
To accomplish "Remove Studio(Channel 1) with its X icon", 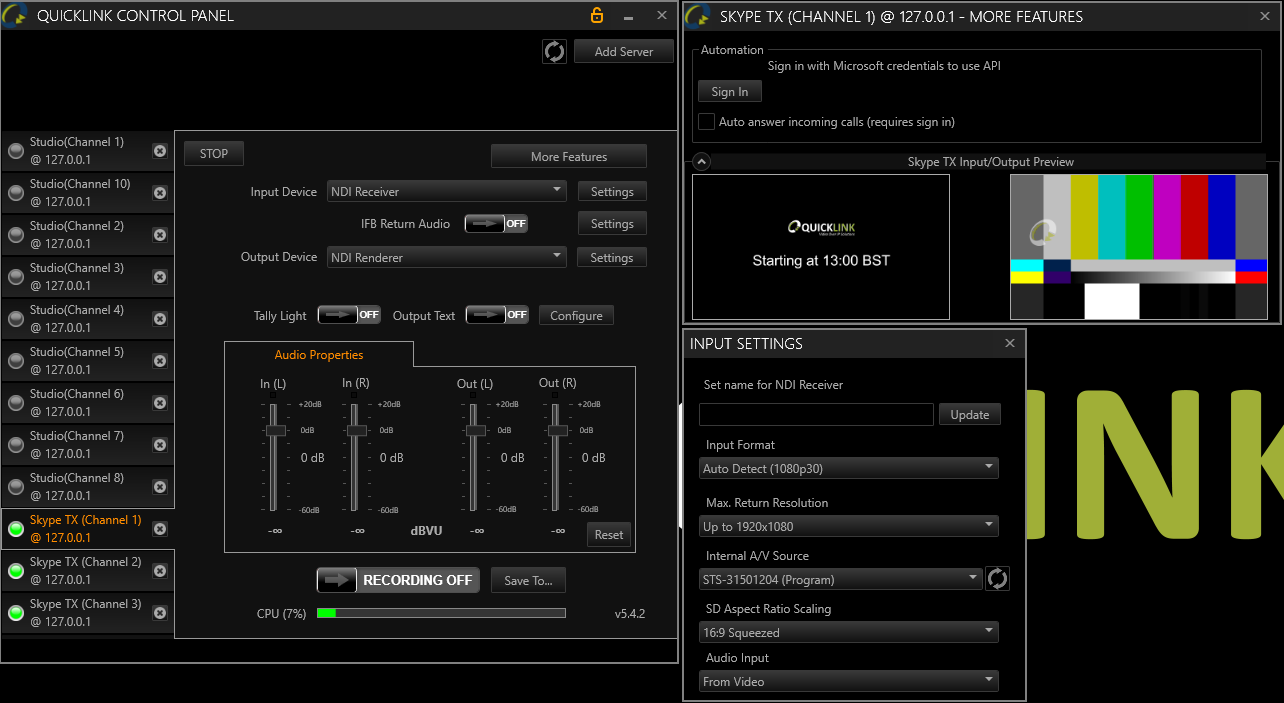I will click(160, 151).
